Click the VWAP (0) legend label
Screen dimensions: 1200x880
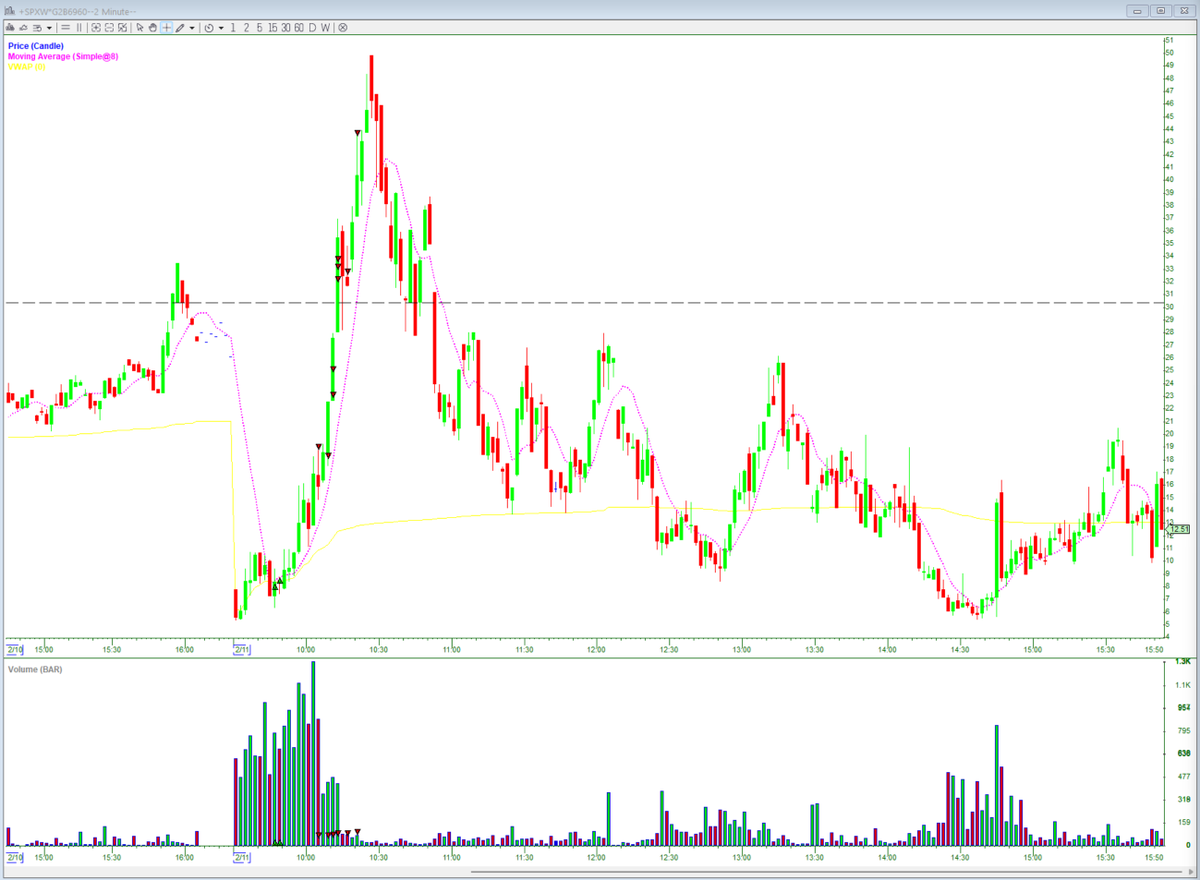click(x=27, y=66)
